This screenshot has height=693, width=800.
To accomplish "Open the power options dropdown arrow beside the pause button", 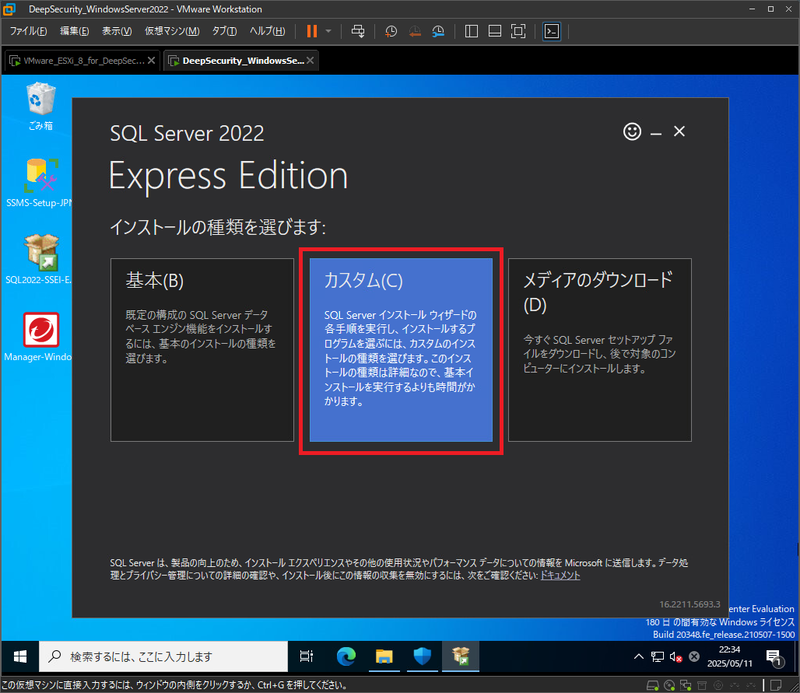I will tap(328, 31).
